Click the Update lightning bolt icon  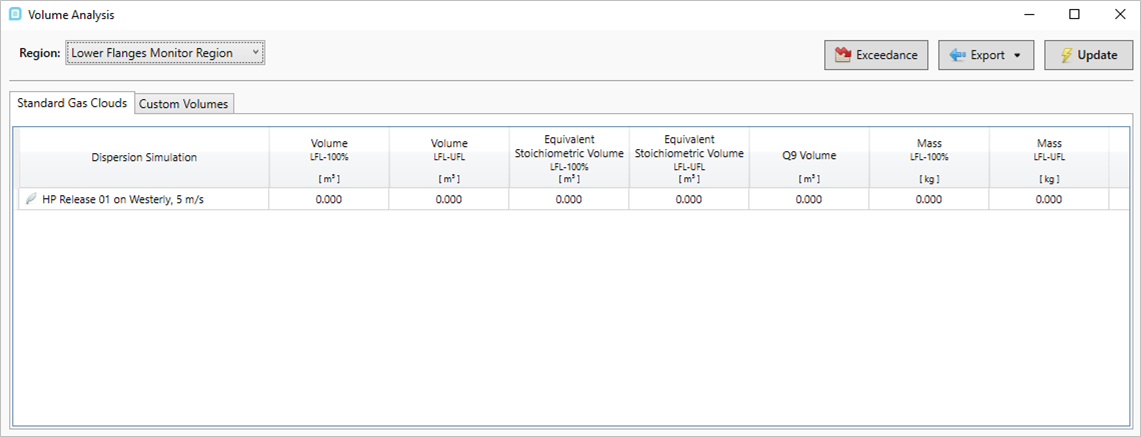[1065, 55]
